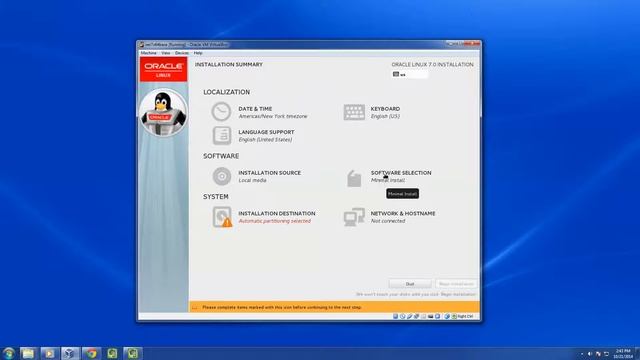Open the Help menu
Image resolution: width=640 pixels, height=360 pixels.
(198, 53)
